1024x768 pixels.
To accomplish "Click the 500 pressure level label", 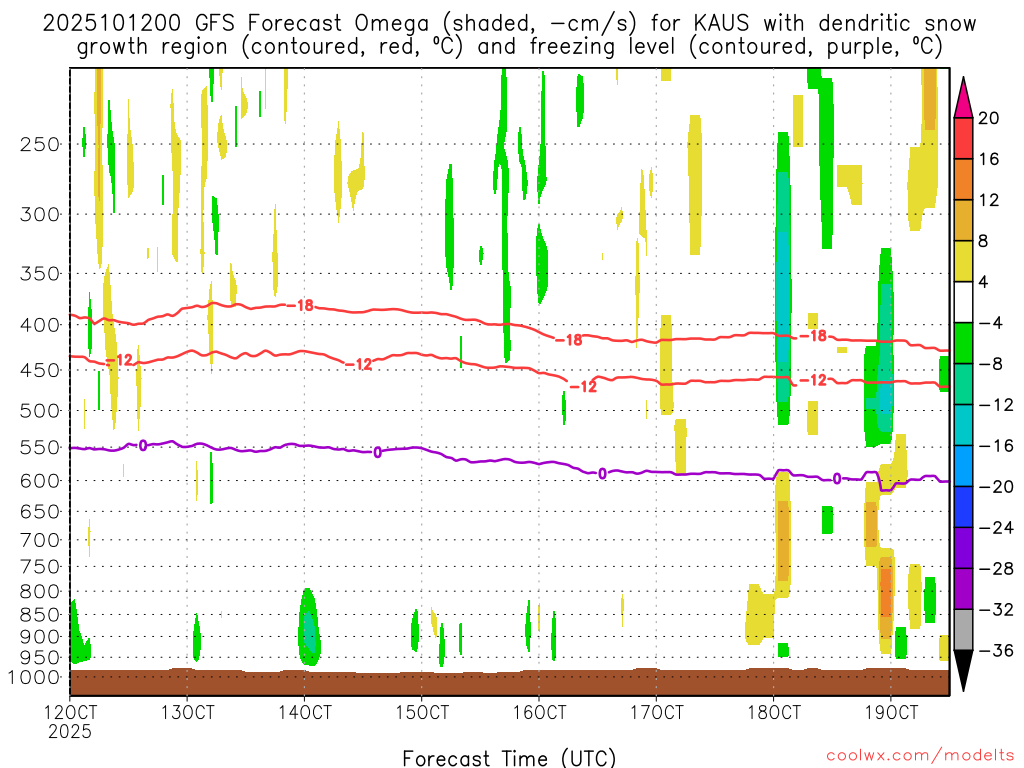I will [x=40, y=411].
